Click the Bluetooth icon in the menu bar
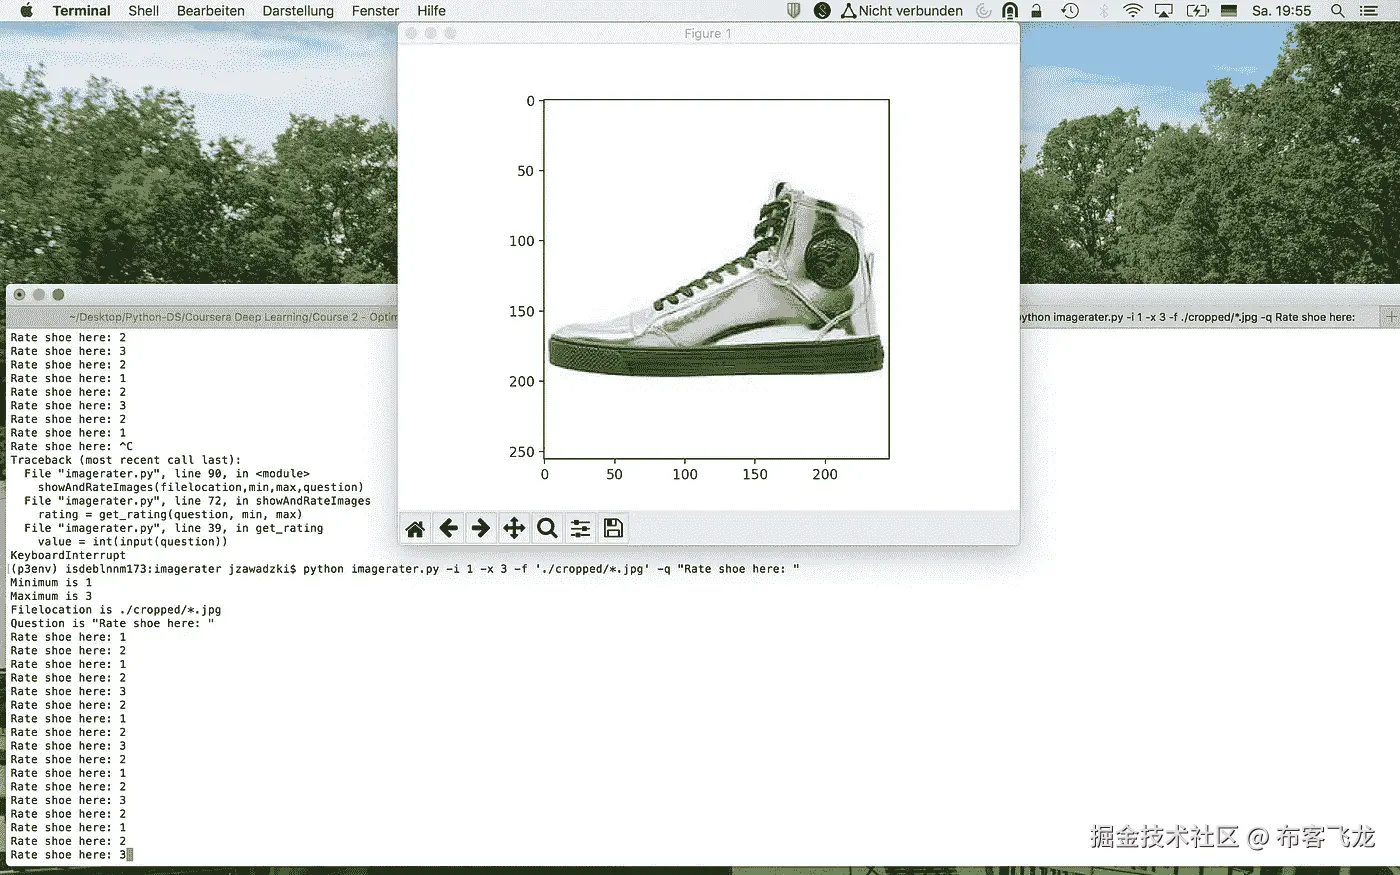The width and height of the screenshot is (1400, 875). [x=1104, y=11]
